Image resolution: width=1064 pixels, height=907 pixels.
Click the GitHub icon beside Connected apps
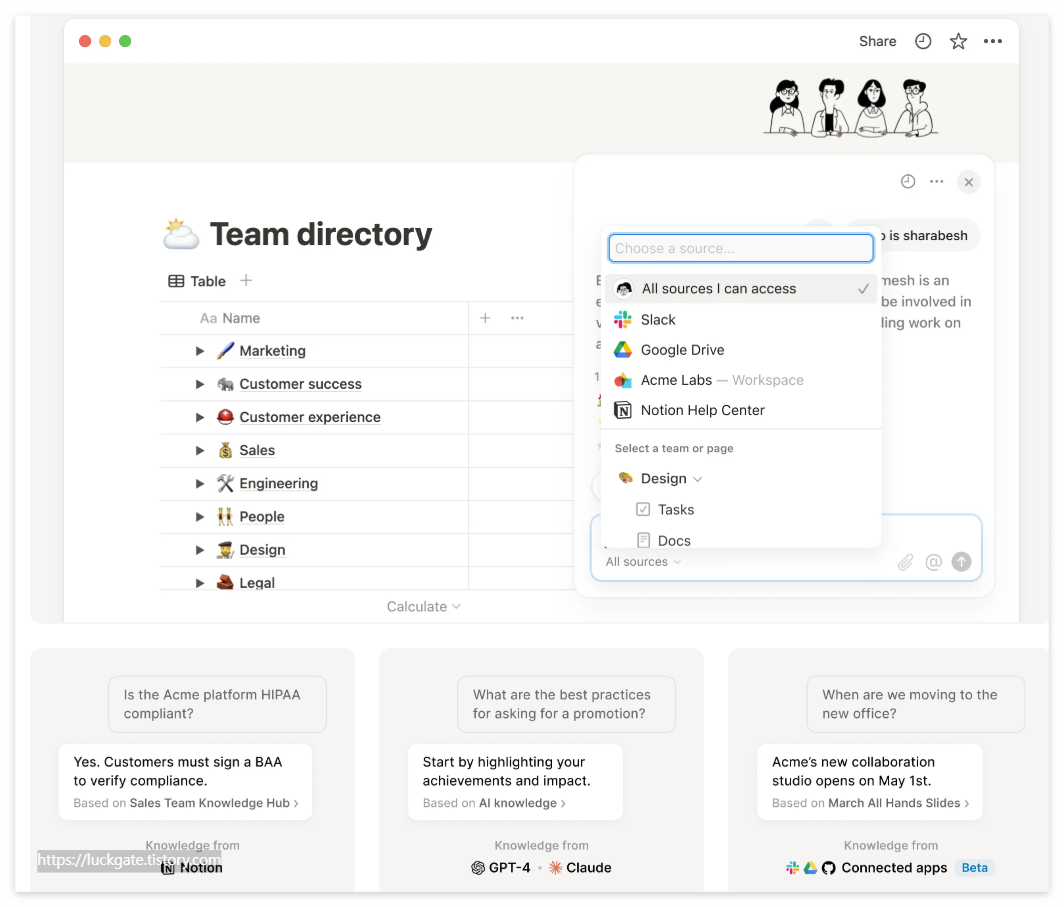tap(829, 868)
